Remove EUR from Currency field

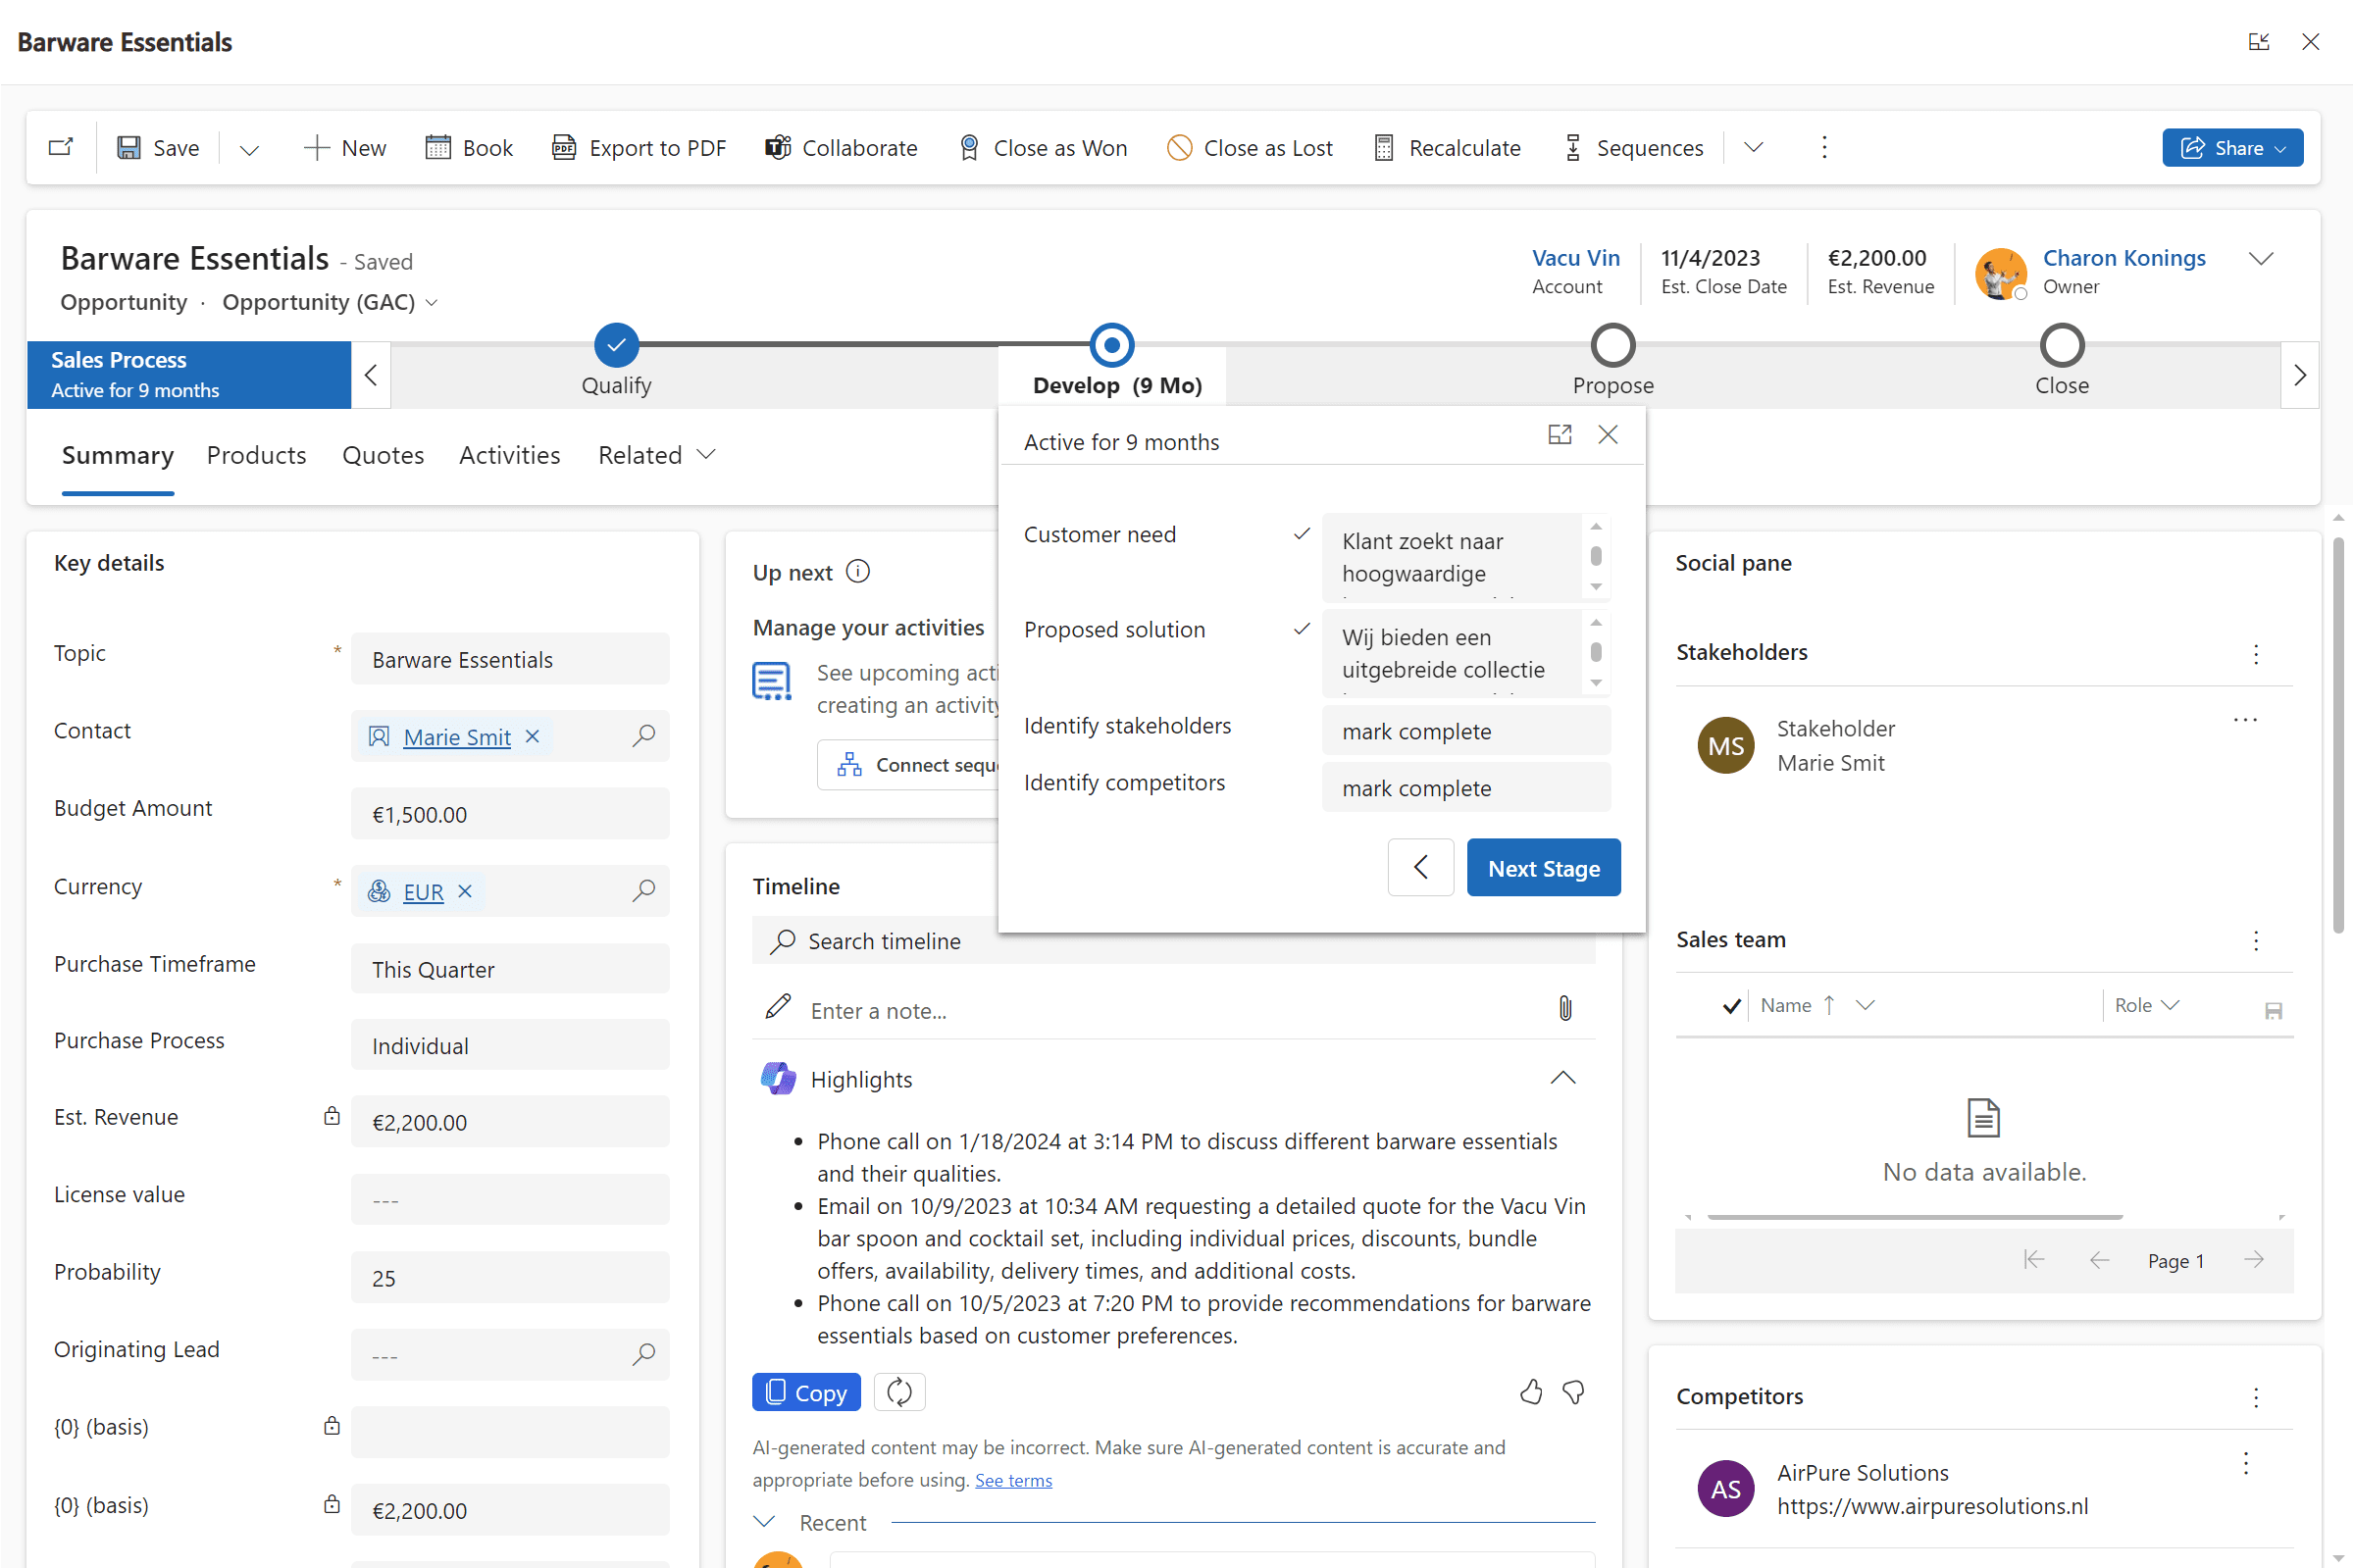(464, 891)
